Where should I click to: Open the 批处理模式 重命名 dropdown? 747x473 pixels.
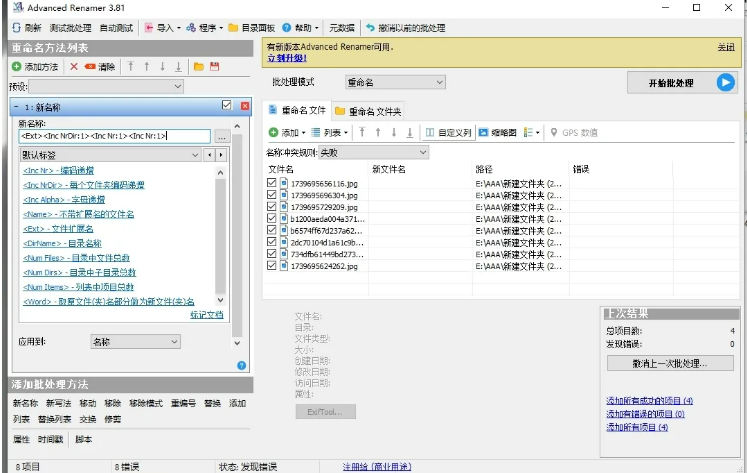pos(395,82)
